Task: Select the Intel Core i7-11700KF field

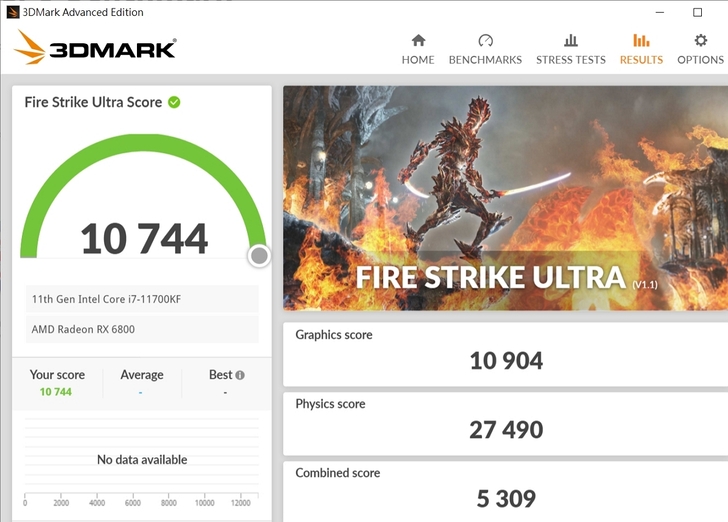Action: click(x=141, y=299)
